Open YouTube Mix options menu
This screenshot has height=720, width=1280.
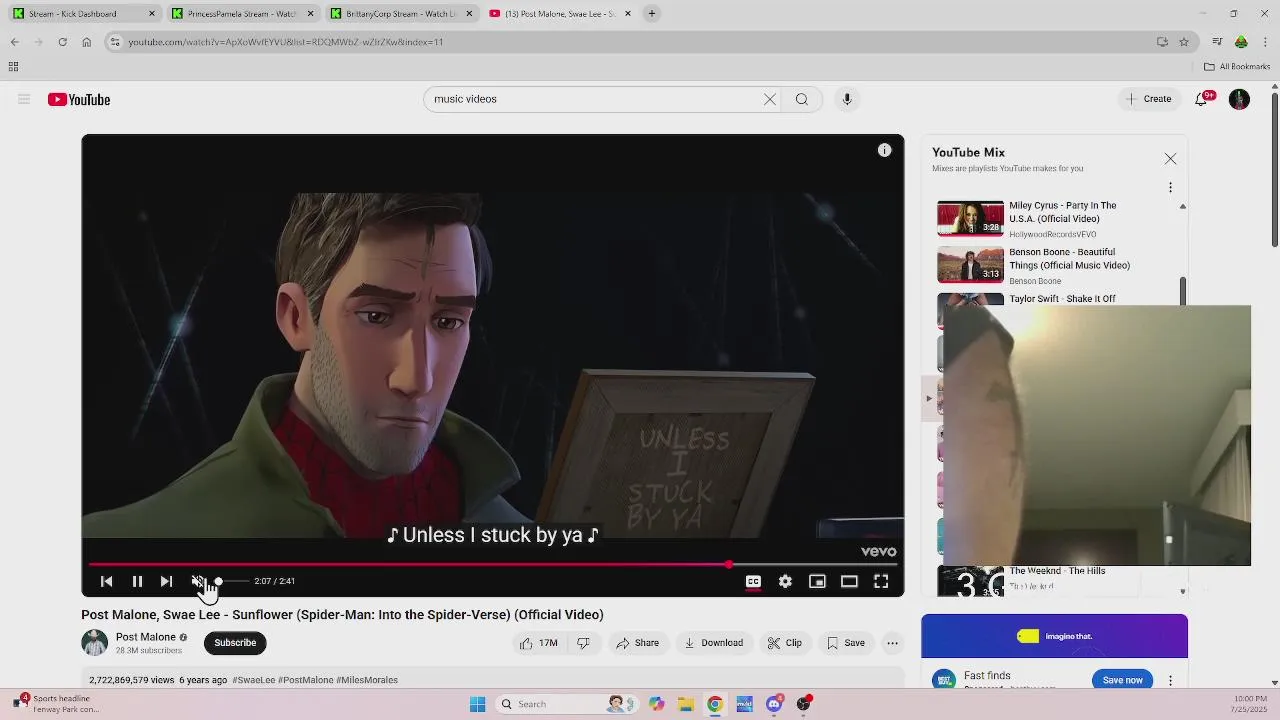[x=1170, y=187]
